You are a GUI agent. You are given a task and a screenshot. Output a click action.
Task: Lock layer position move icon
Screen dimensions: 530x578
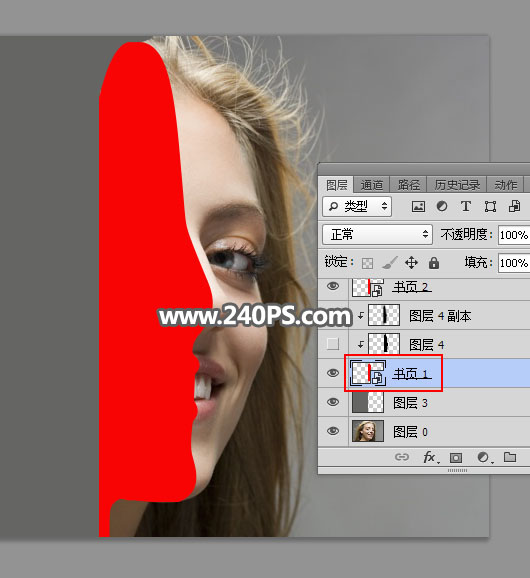click(411, 263)
